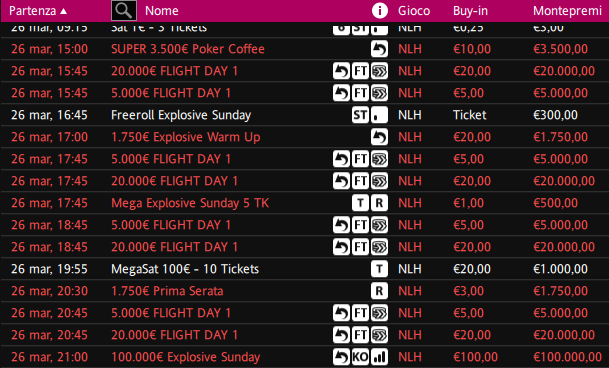Viewport: 609px width, 368px height.
Task: Sort by Partenza using its arrow
Action: [64, 11]
